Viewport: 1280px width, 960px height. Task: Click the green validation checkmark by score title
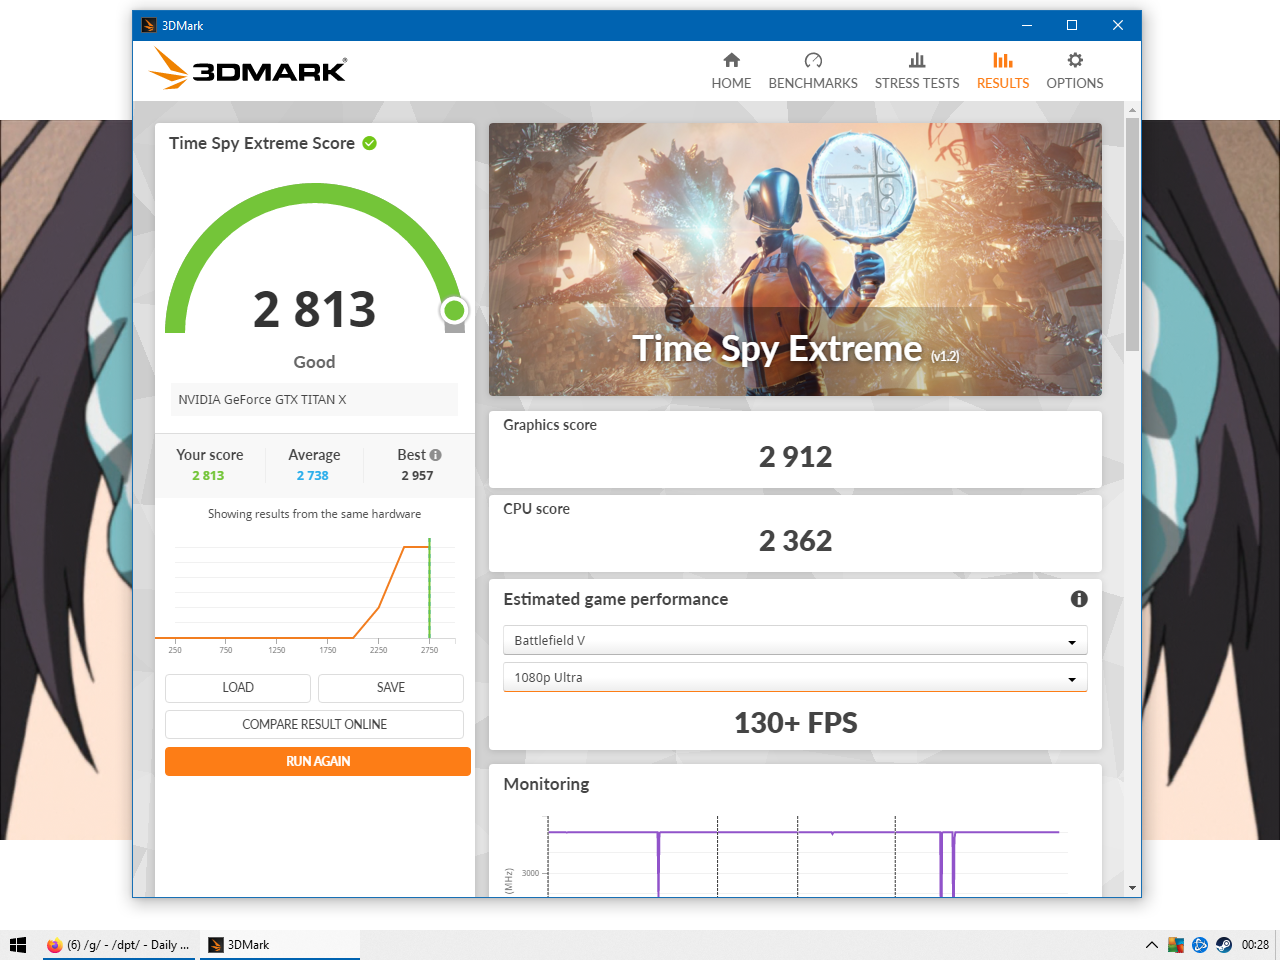pyautogui.click(x=370, y=143)
